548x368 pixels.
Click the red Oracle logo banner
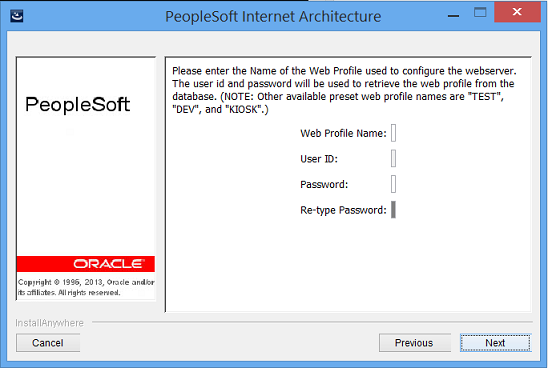[86, 264]
